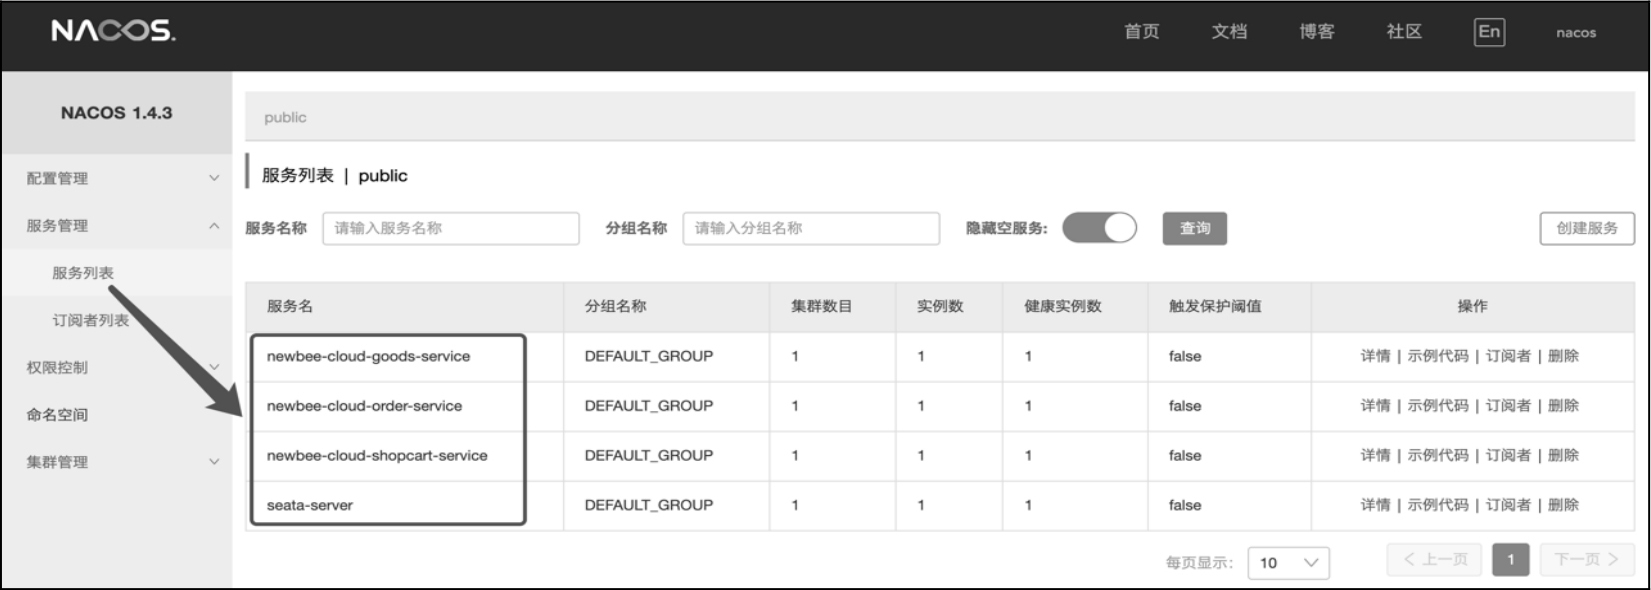
Task: Collapse the 服务管理 menu chevron
Action: pyautogui.click(x=214, y=226)
